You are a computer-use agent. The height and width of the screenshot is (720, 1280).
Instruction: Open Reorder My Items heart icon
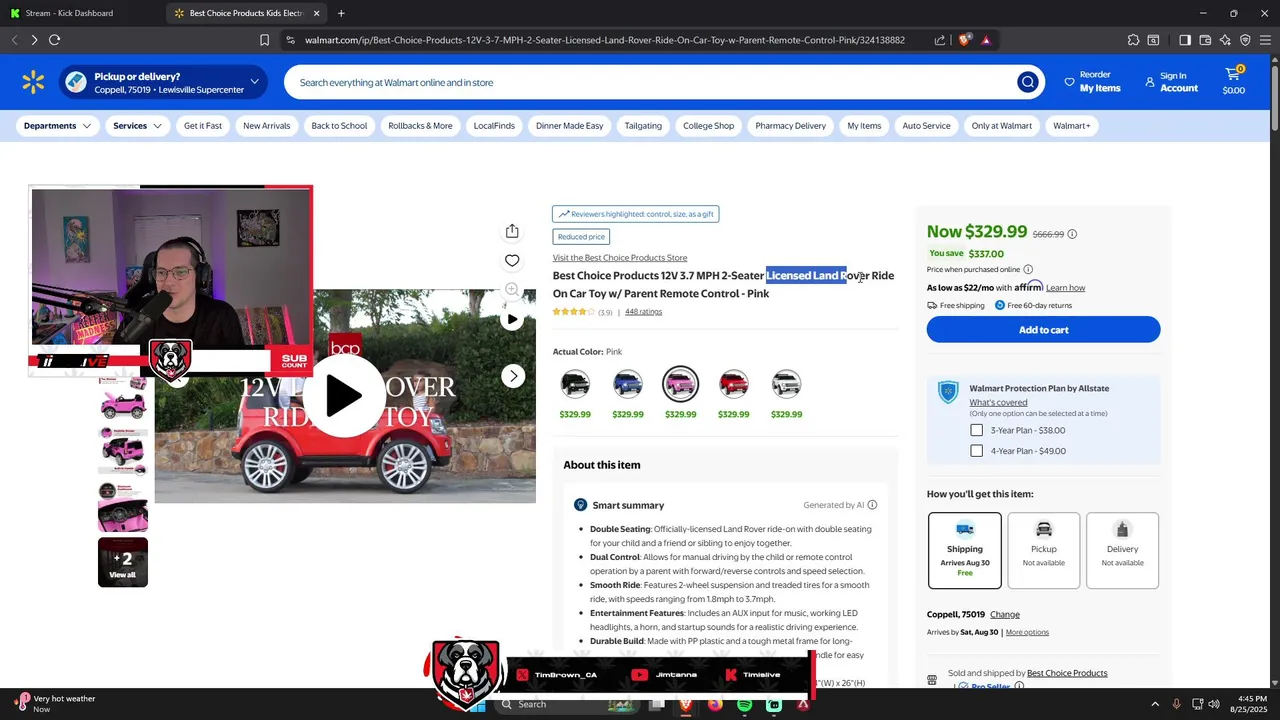[x=1069, y=82]
